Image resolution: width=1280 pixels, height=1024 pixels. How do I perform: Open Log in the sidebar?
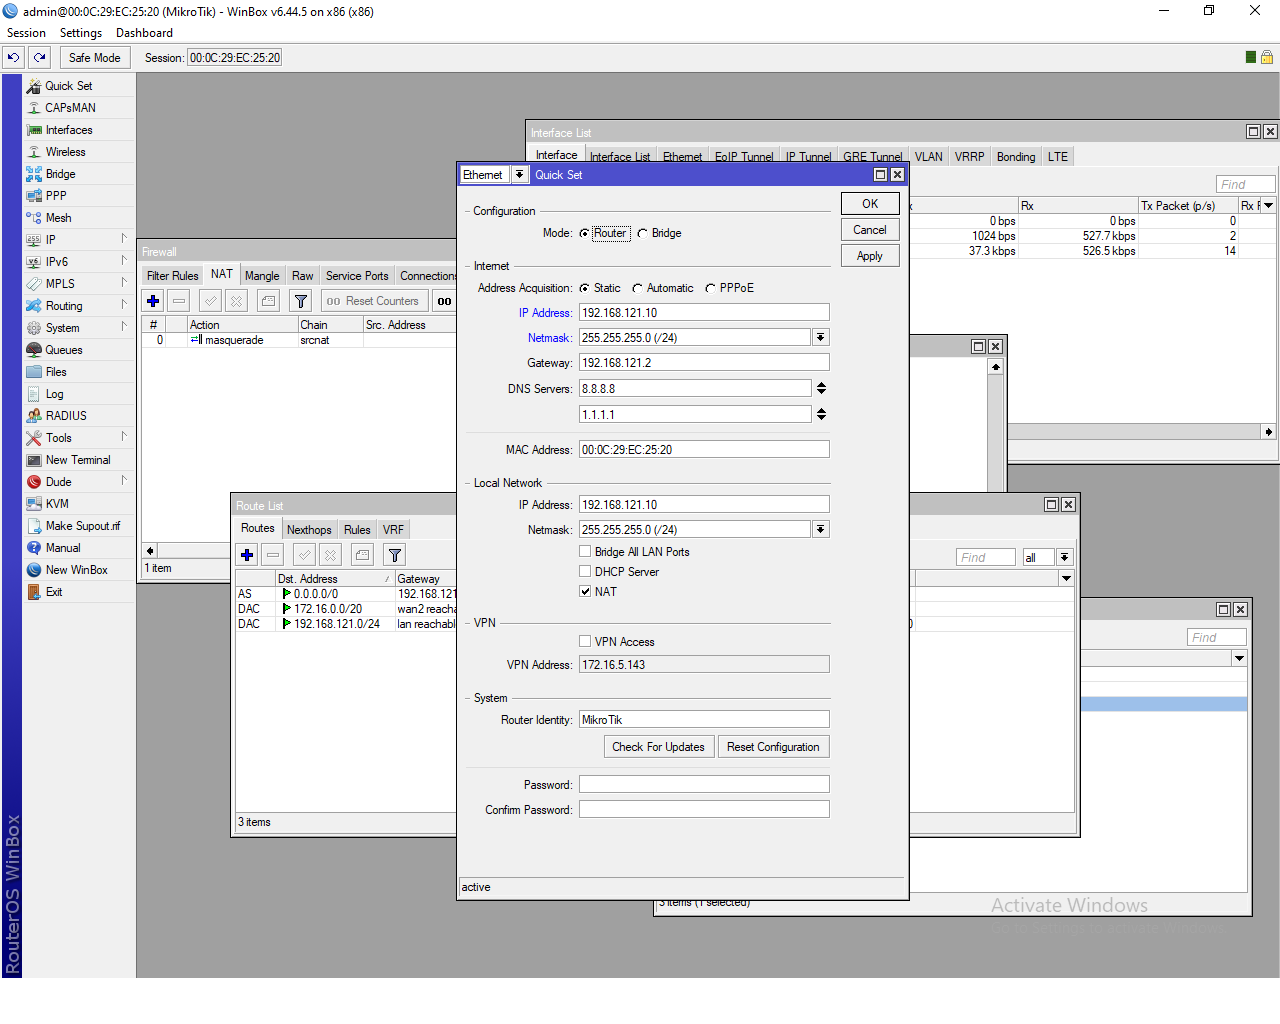tap(54, 394)
